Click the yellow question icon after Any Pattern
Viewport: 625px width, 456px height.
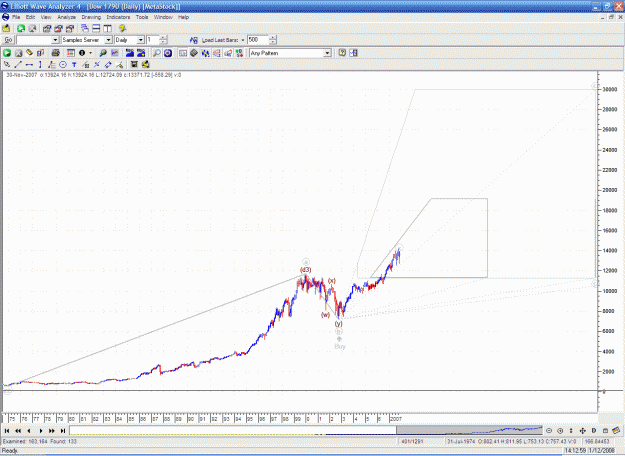pos(342,53)
